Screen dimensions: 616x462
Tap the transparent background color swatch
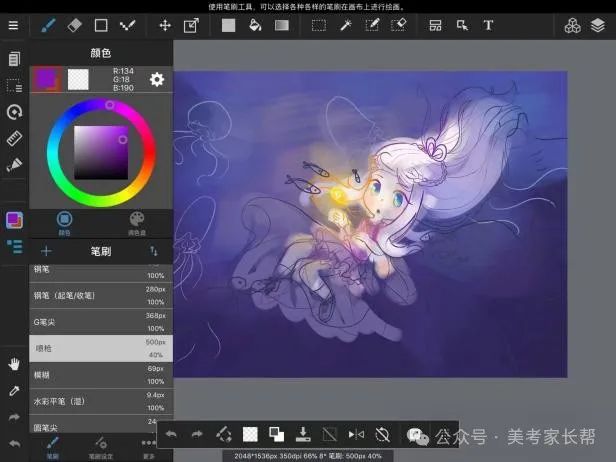(78, 79)
